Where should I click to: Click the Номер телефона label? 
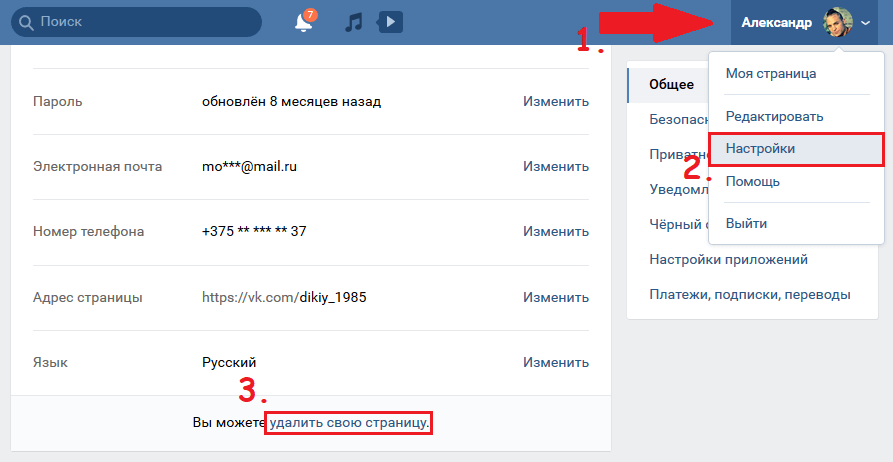tap(88, 231)
